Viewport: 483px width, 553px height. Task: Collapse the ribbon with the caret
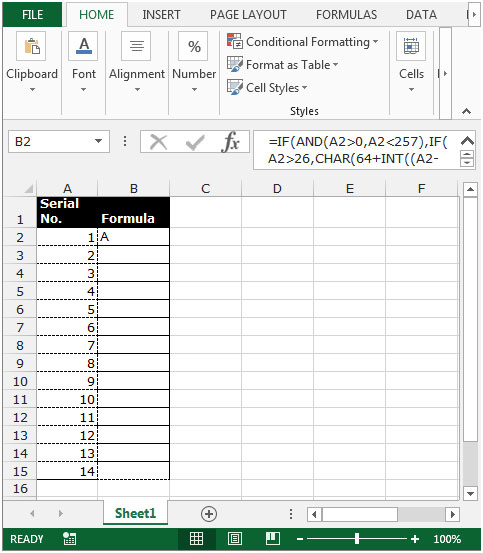[x=466, y=111]
